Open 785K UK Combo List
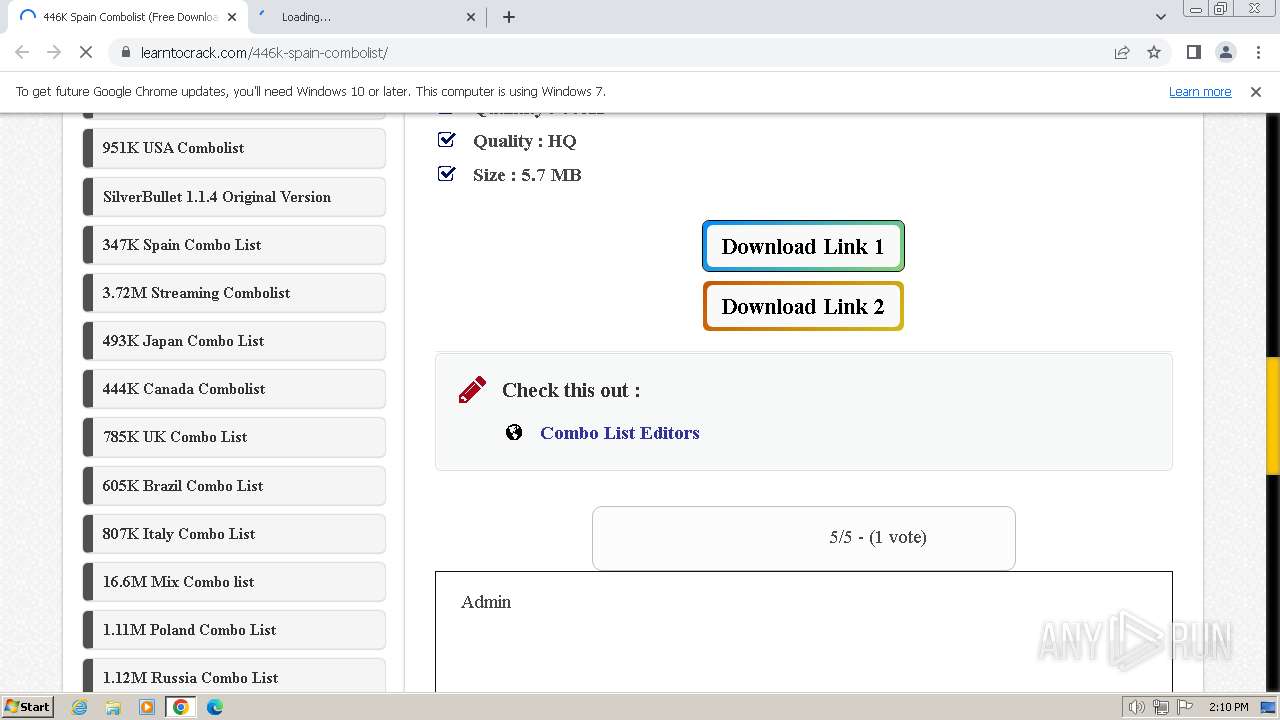Image resolution: width=1280 pixels, height=720 pixels. [x=234, y=437]
